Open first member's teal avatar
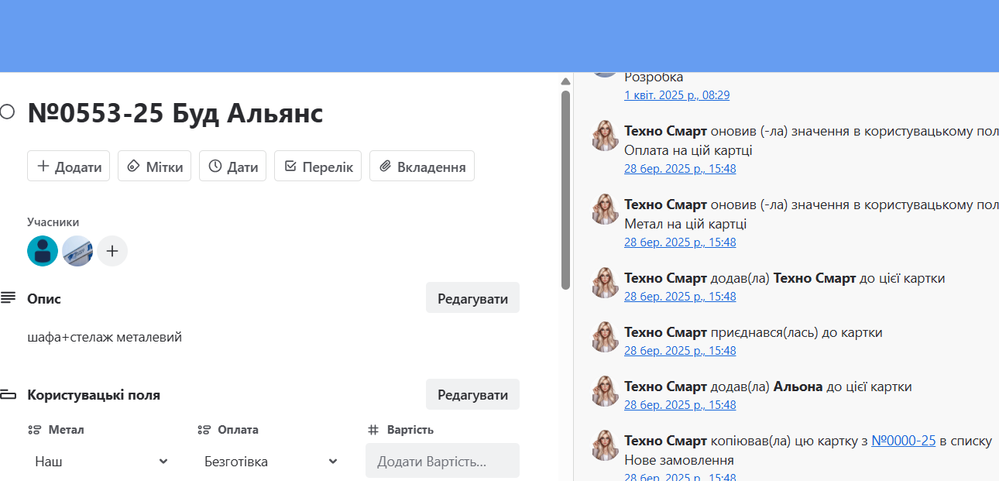 pyautogui.click(x=42, y=251)
